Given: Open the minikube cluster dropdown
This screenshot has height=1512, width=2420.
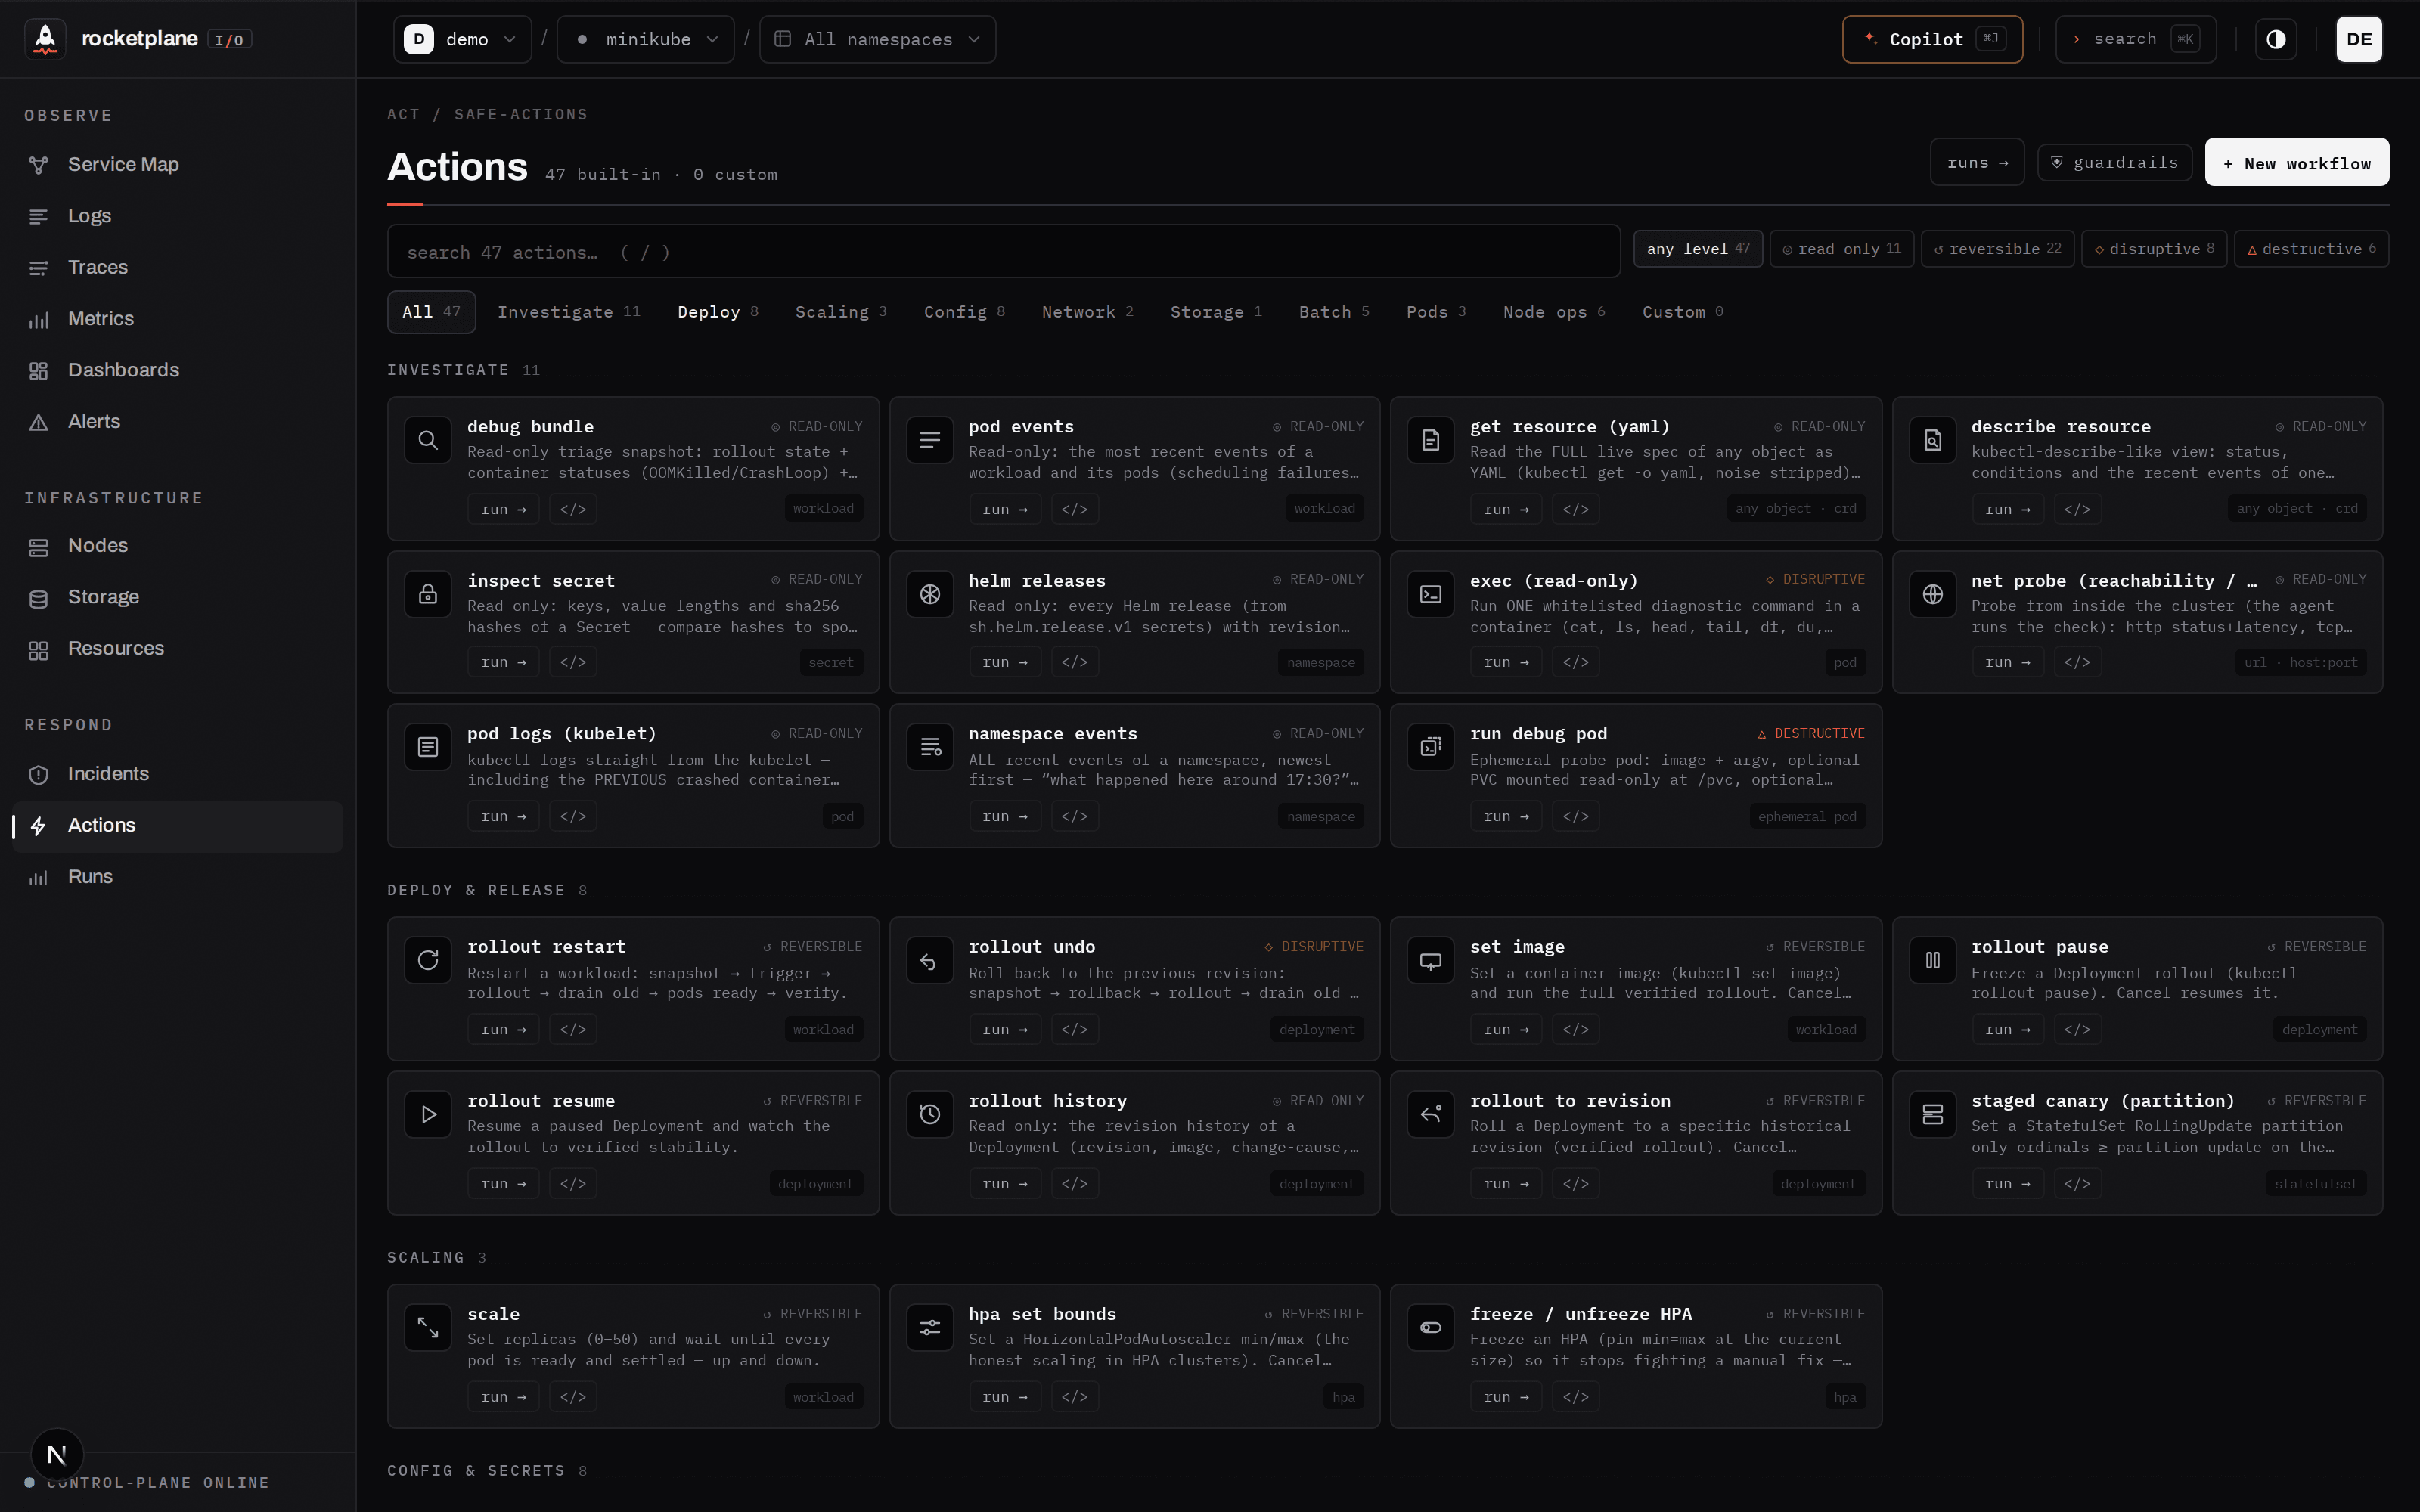Looking at the screenshot, I should (645, 39).
